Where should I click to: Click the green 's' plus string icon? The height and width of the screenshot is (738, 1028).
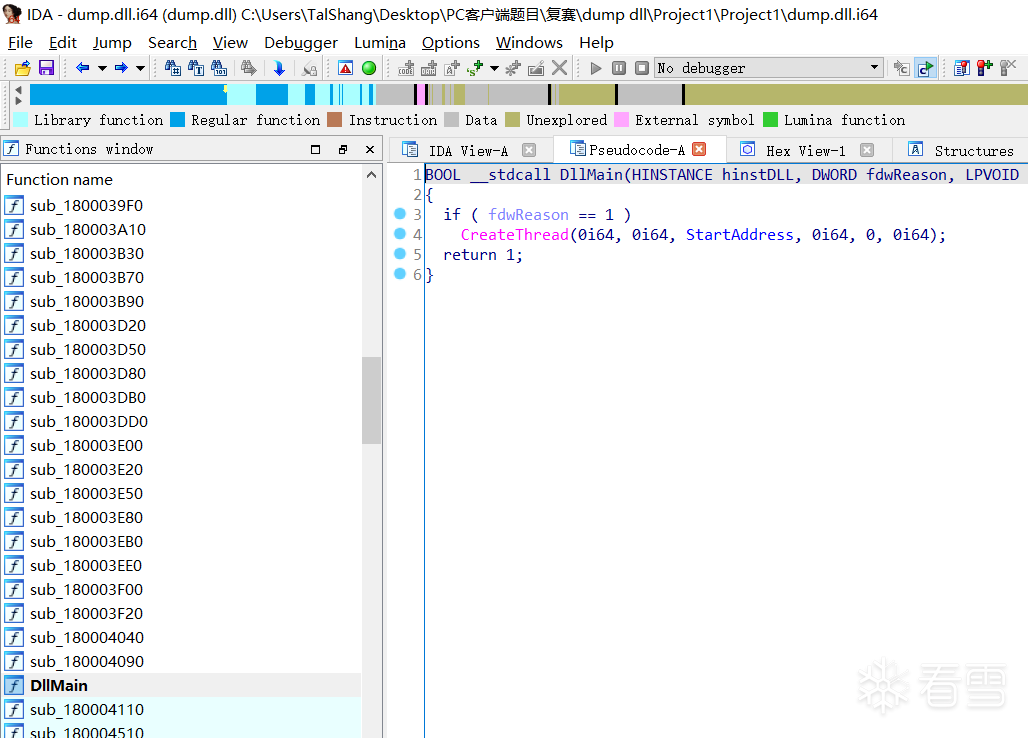[x=475, y=68]
